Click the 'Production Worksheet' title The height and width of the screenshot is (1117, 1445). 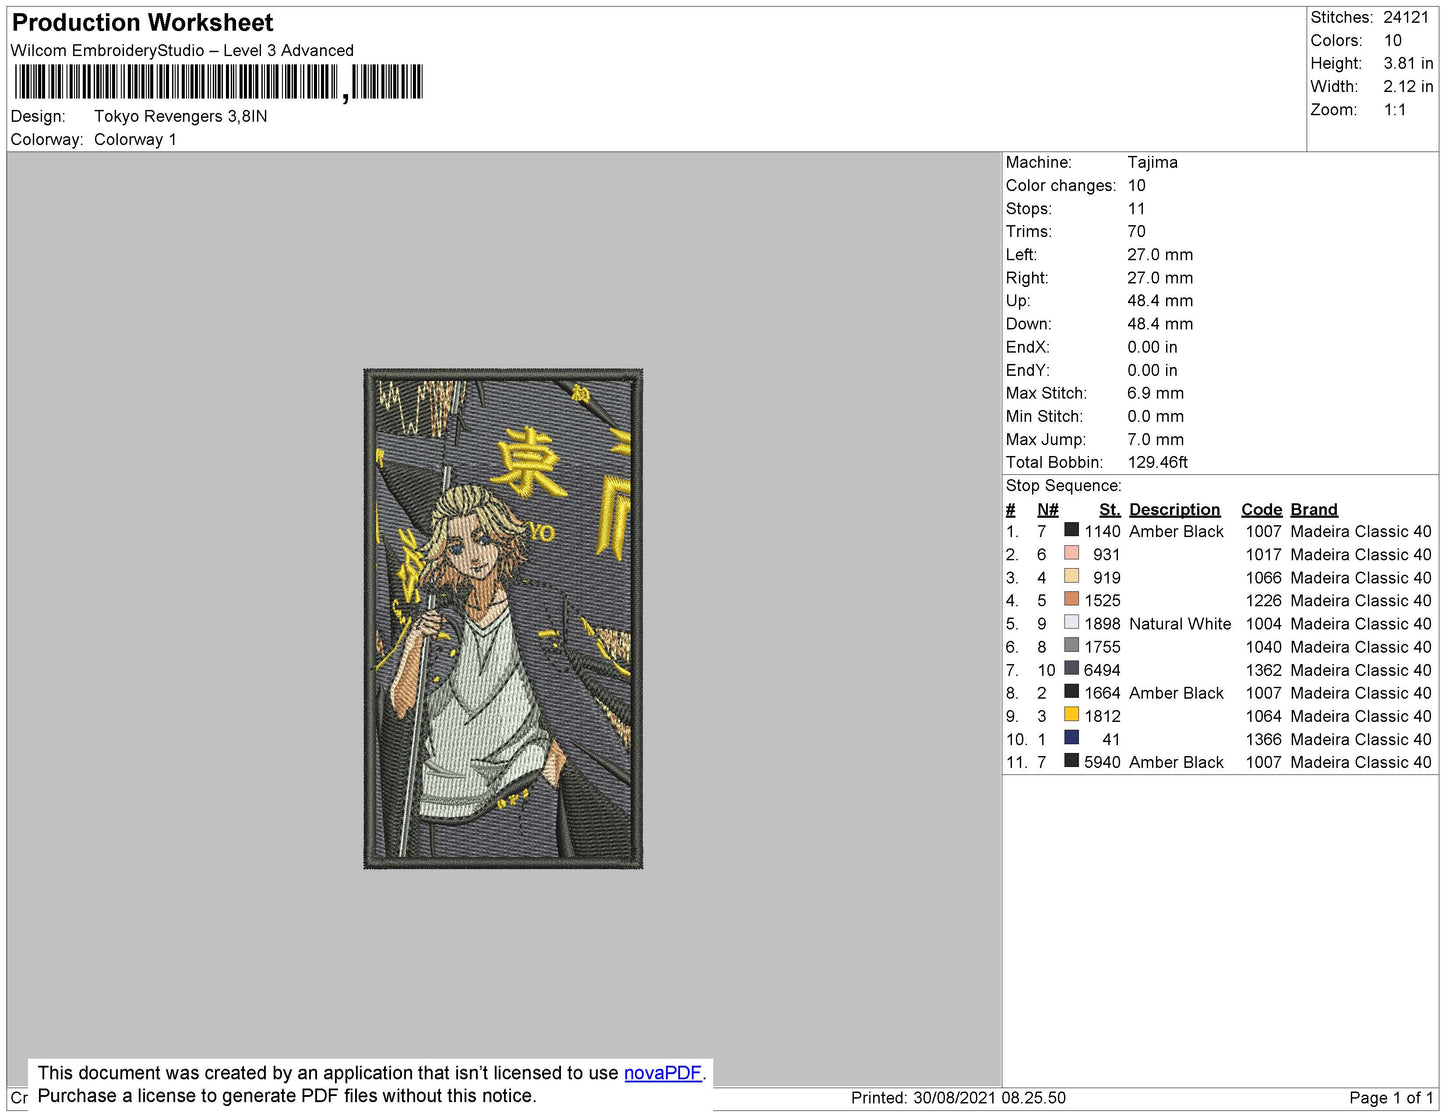(x=142, y=23)
